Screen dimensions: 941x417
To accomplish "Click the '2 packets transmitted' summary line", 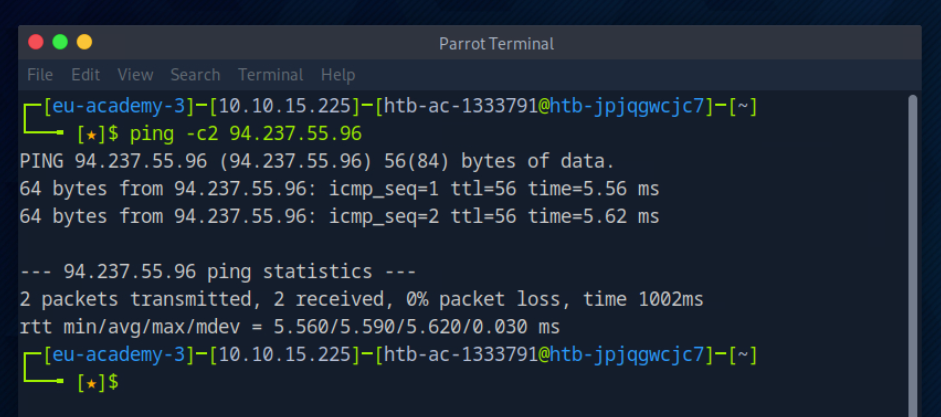I will tap(361, 299).
